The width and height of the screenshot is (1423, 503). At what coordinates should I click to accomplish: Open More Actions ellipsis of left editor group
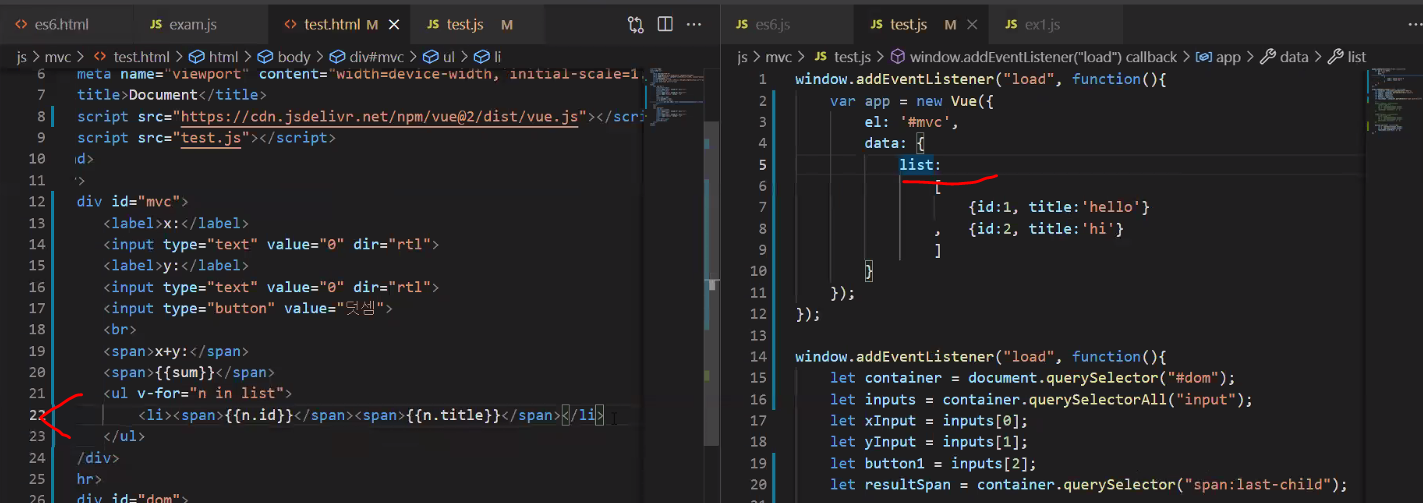pos(694,24)
